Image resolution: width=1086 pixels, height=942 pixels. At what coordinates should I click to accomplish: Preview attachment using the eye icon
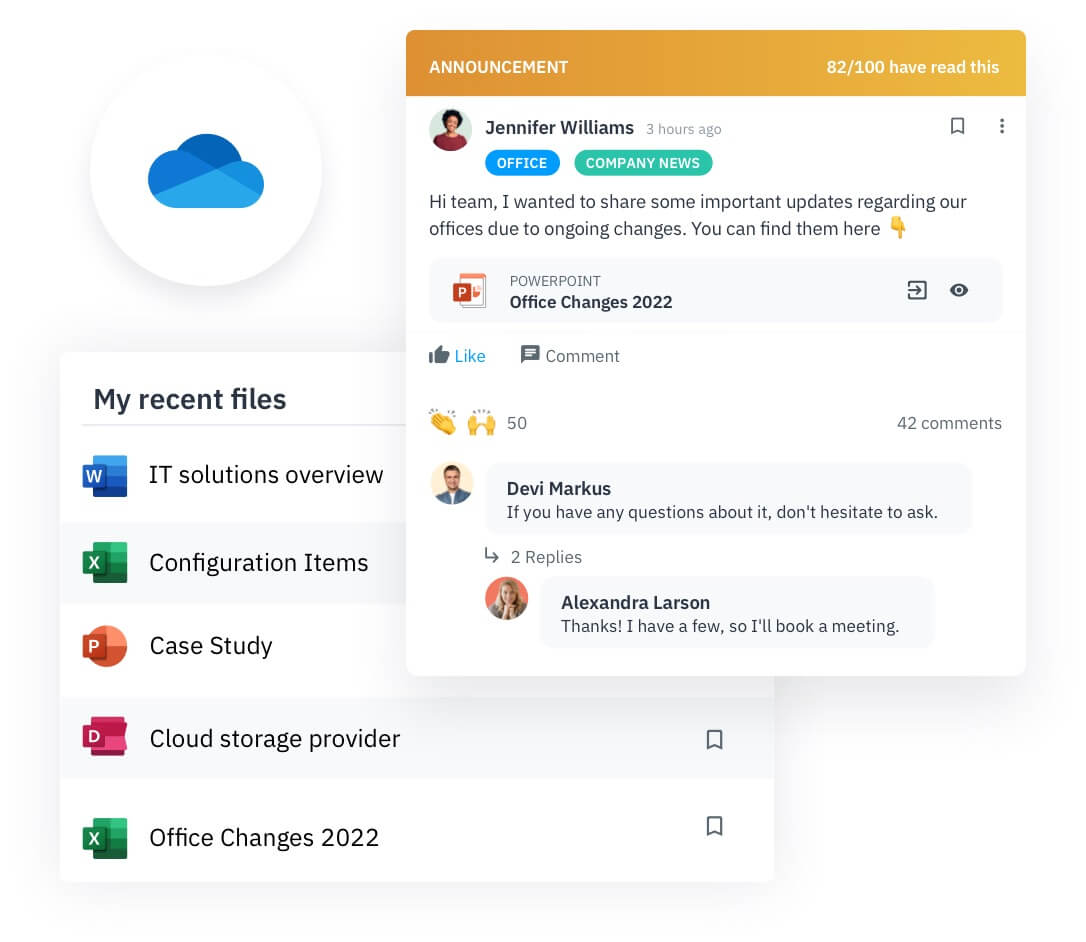959,290
